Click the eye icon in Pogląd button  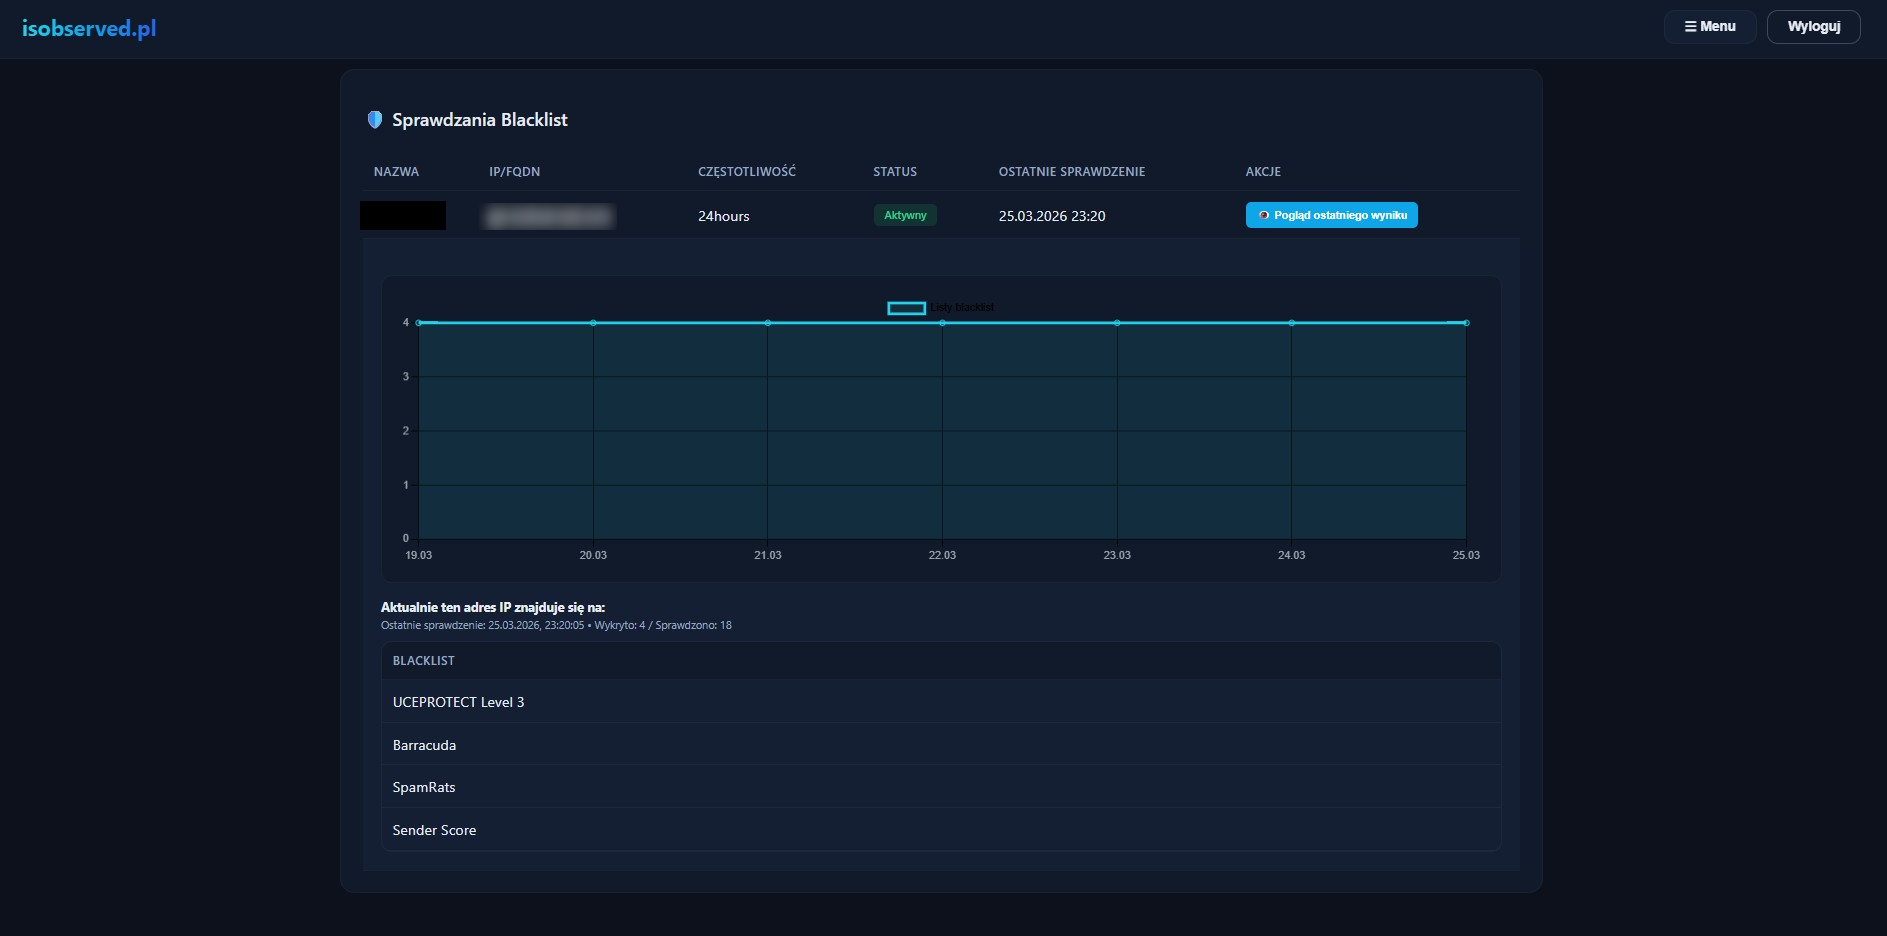point(1264,215)
